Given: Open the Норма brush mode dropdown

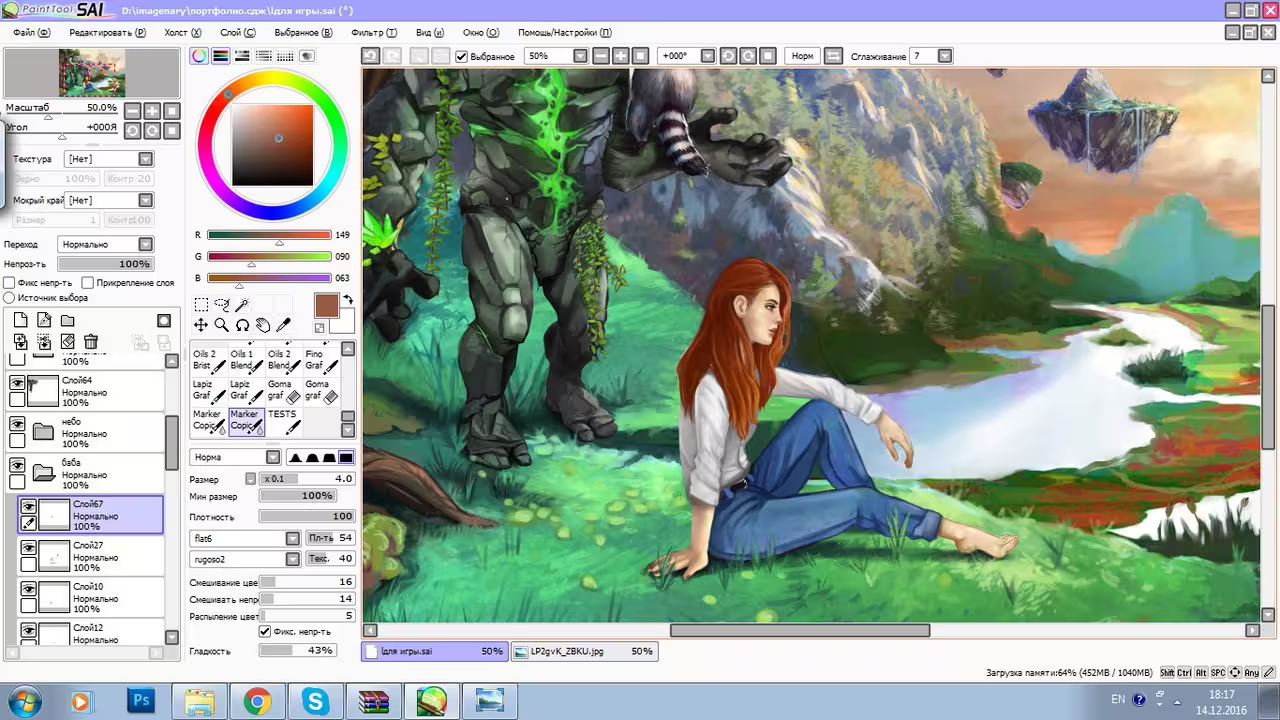Looking at the screenshot, I should click(235, 457).
